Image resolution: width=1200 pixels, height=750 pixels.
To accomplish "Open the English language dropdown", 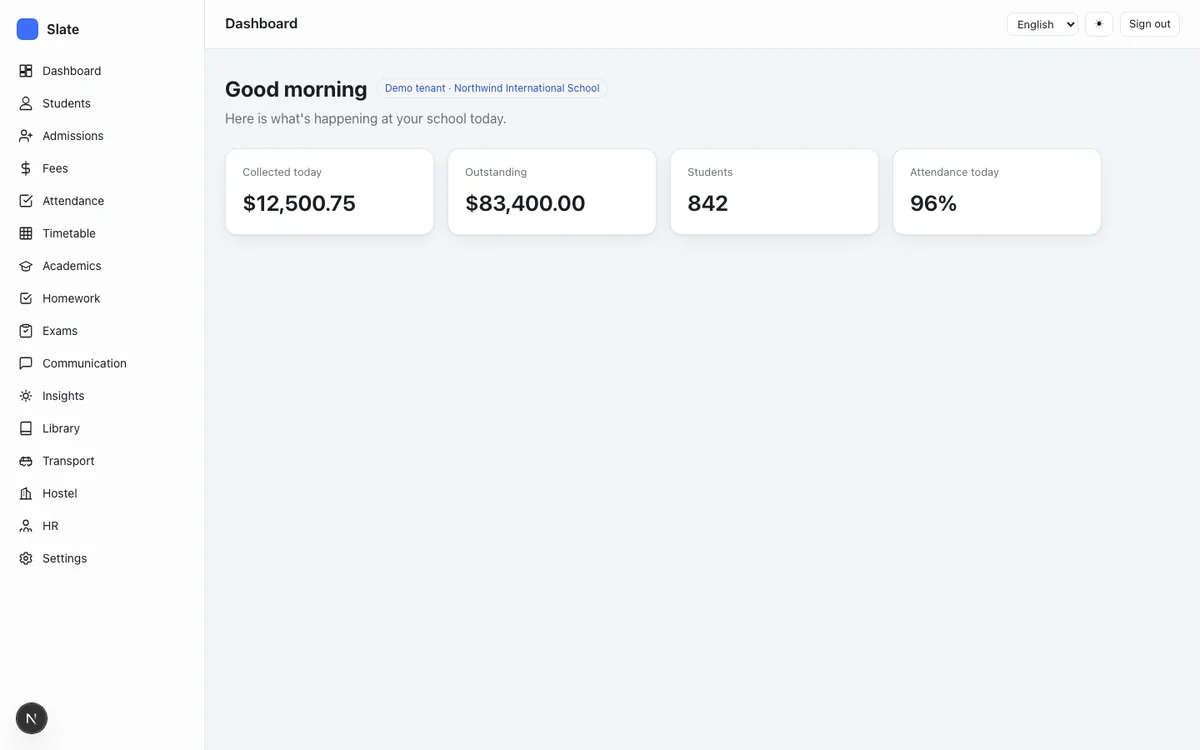I will pos(1042,24).
